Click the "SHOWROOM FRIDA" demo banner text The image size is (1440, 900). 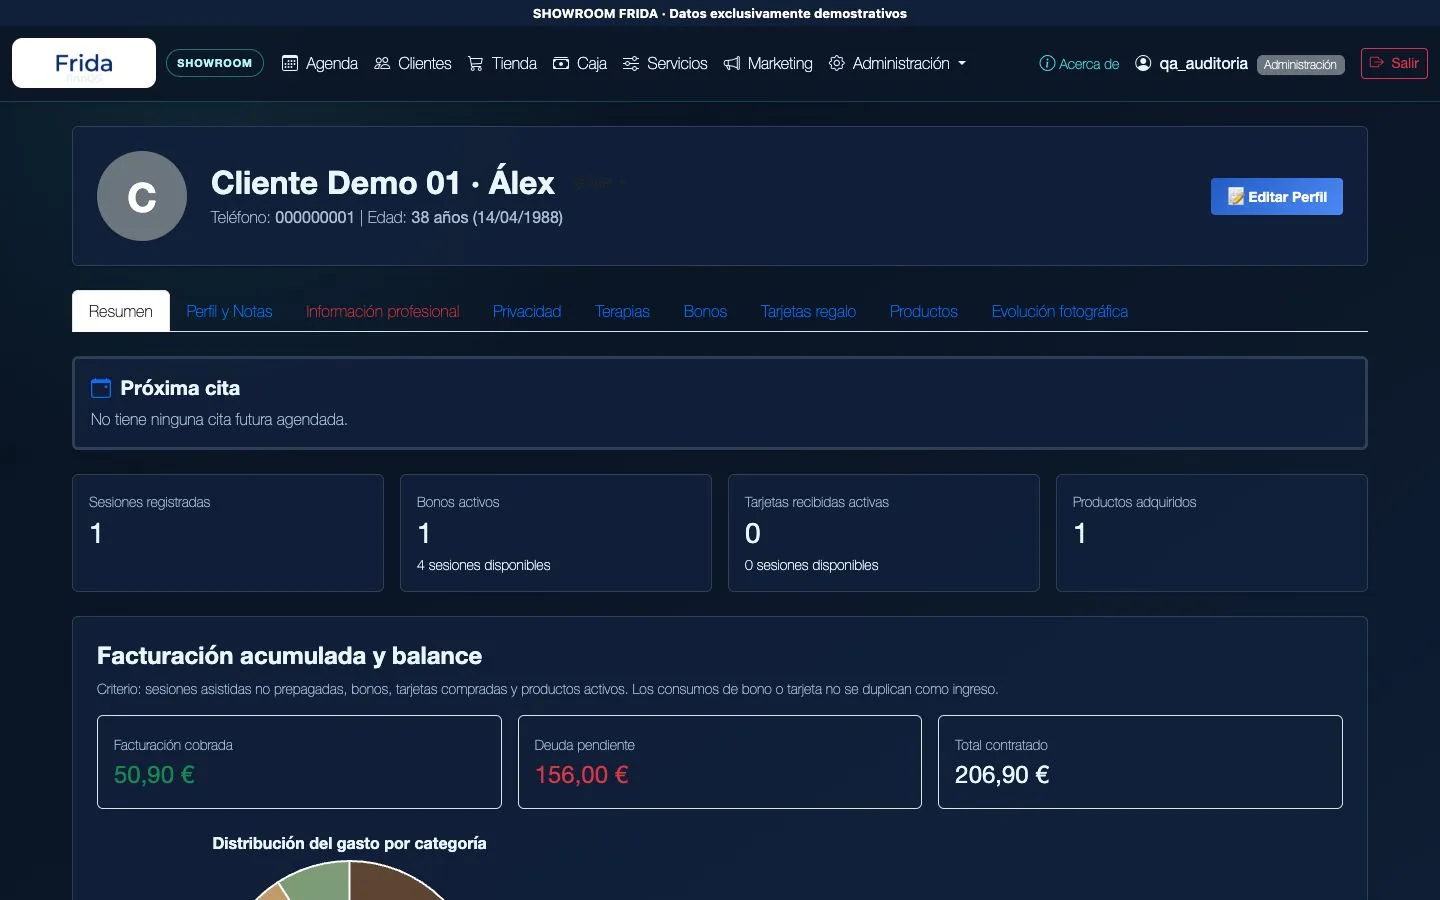(x=720, y=13)
